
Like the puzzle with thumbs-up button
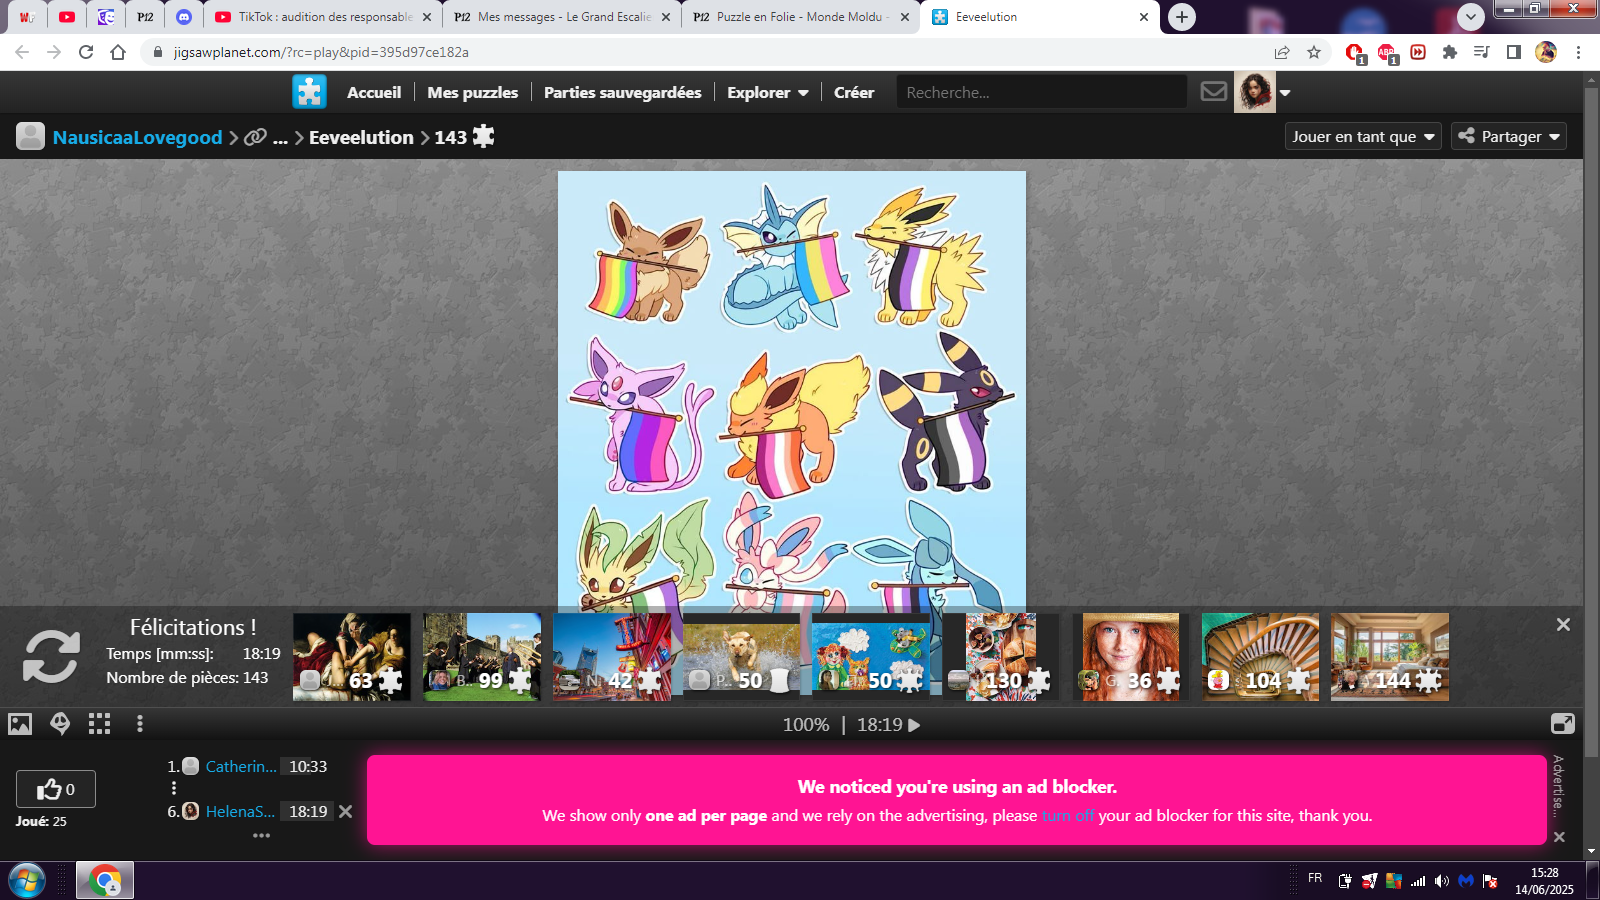[x=56, y=789]
